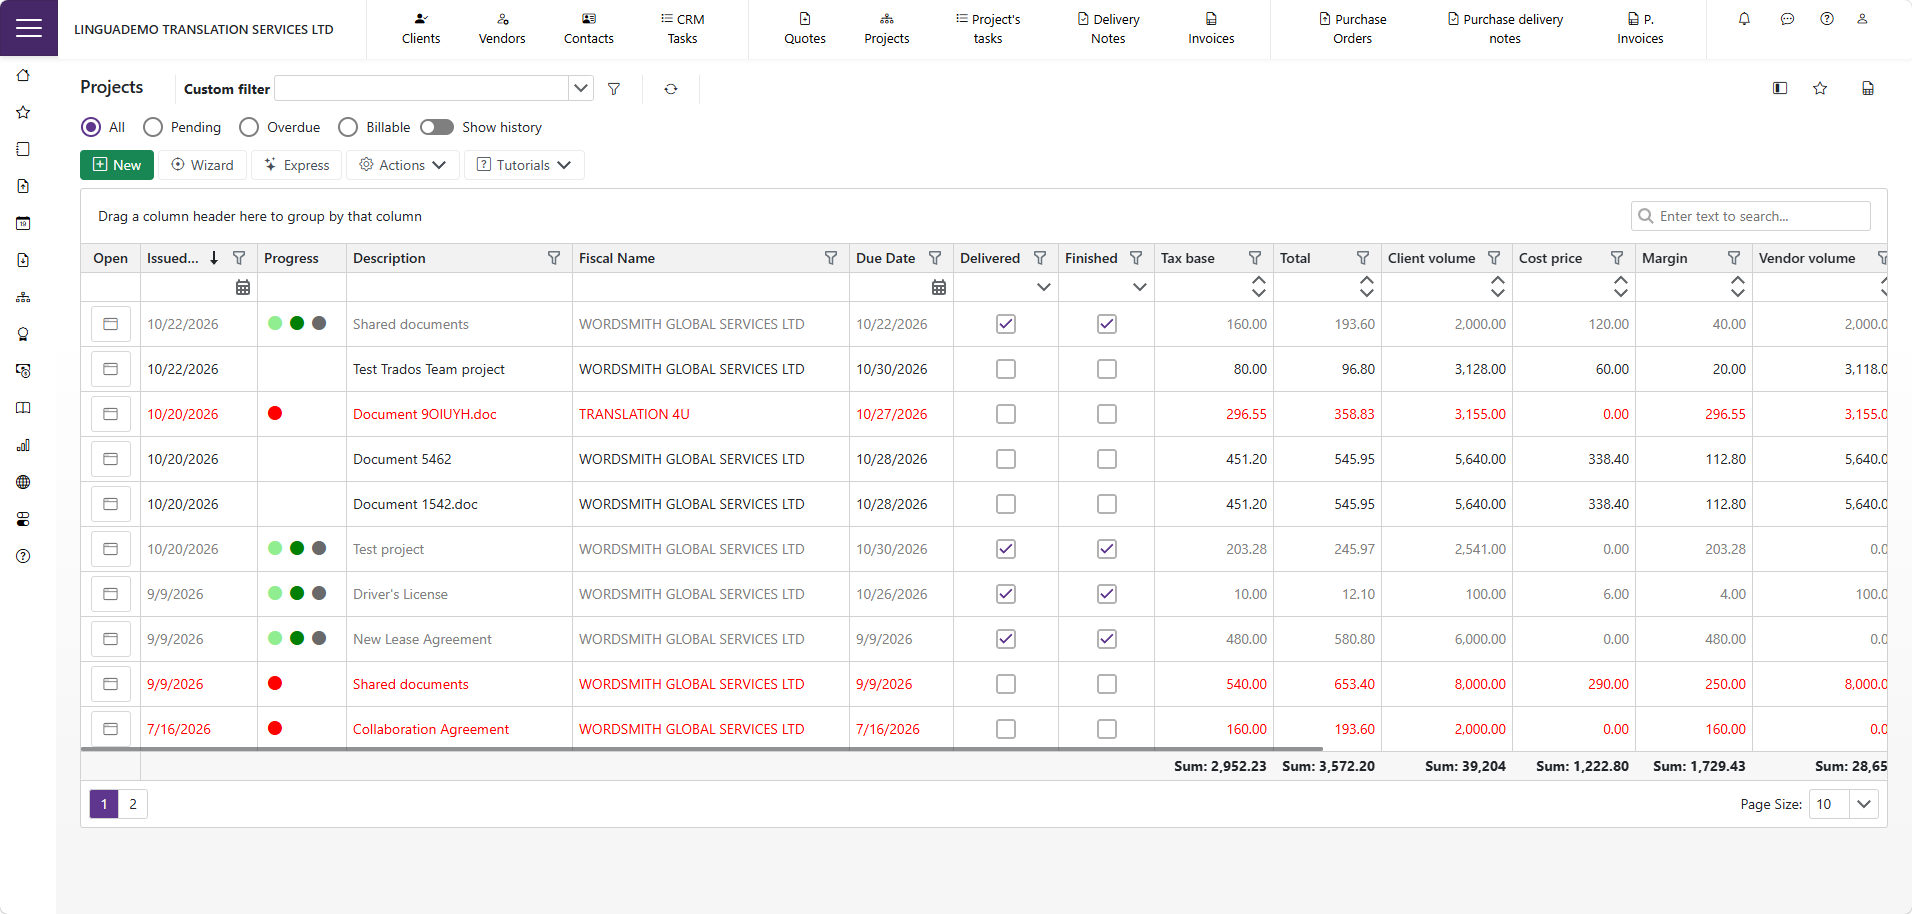Click the red progress dot for Collaboration Agreement
Screen dimensions: 1912x914
coord(275,728)
